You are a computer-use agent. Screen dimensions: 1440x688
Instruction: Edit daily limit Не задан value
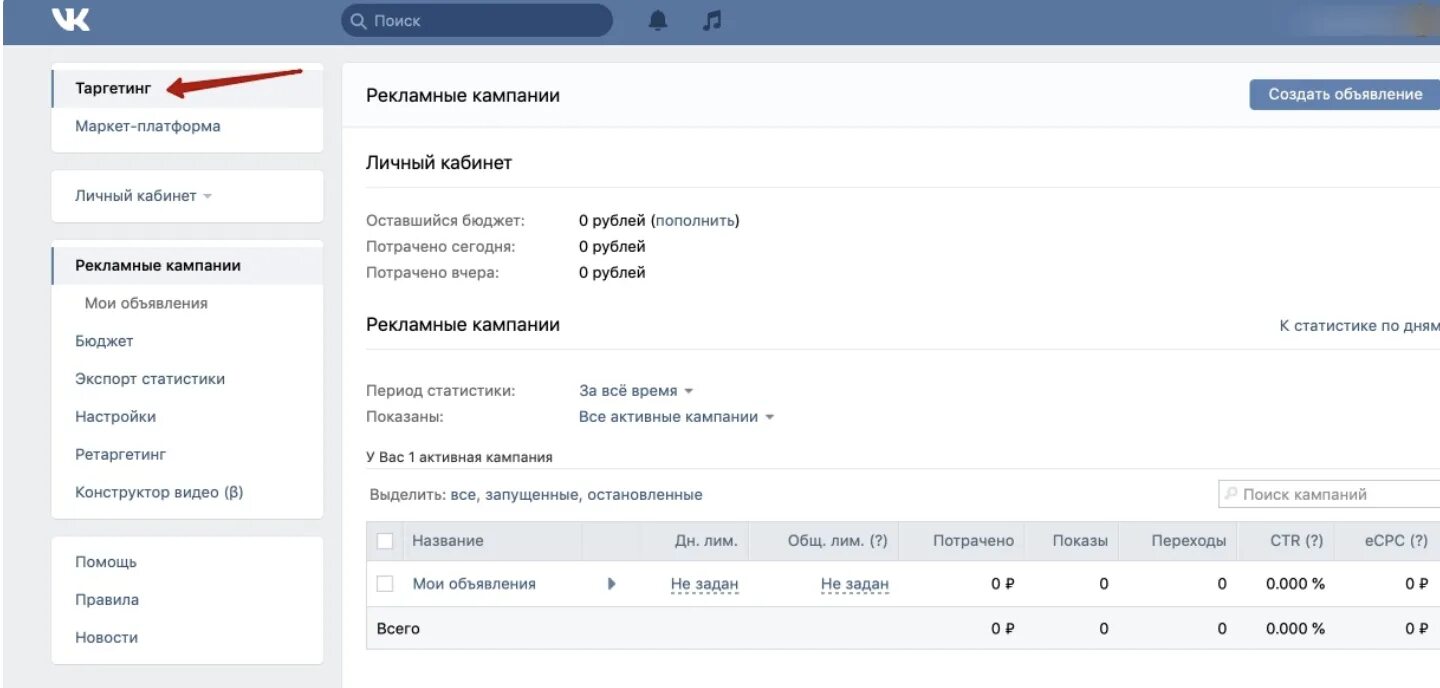point(704,584)
